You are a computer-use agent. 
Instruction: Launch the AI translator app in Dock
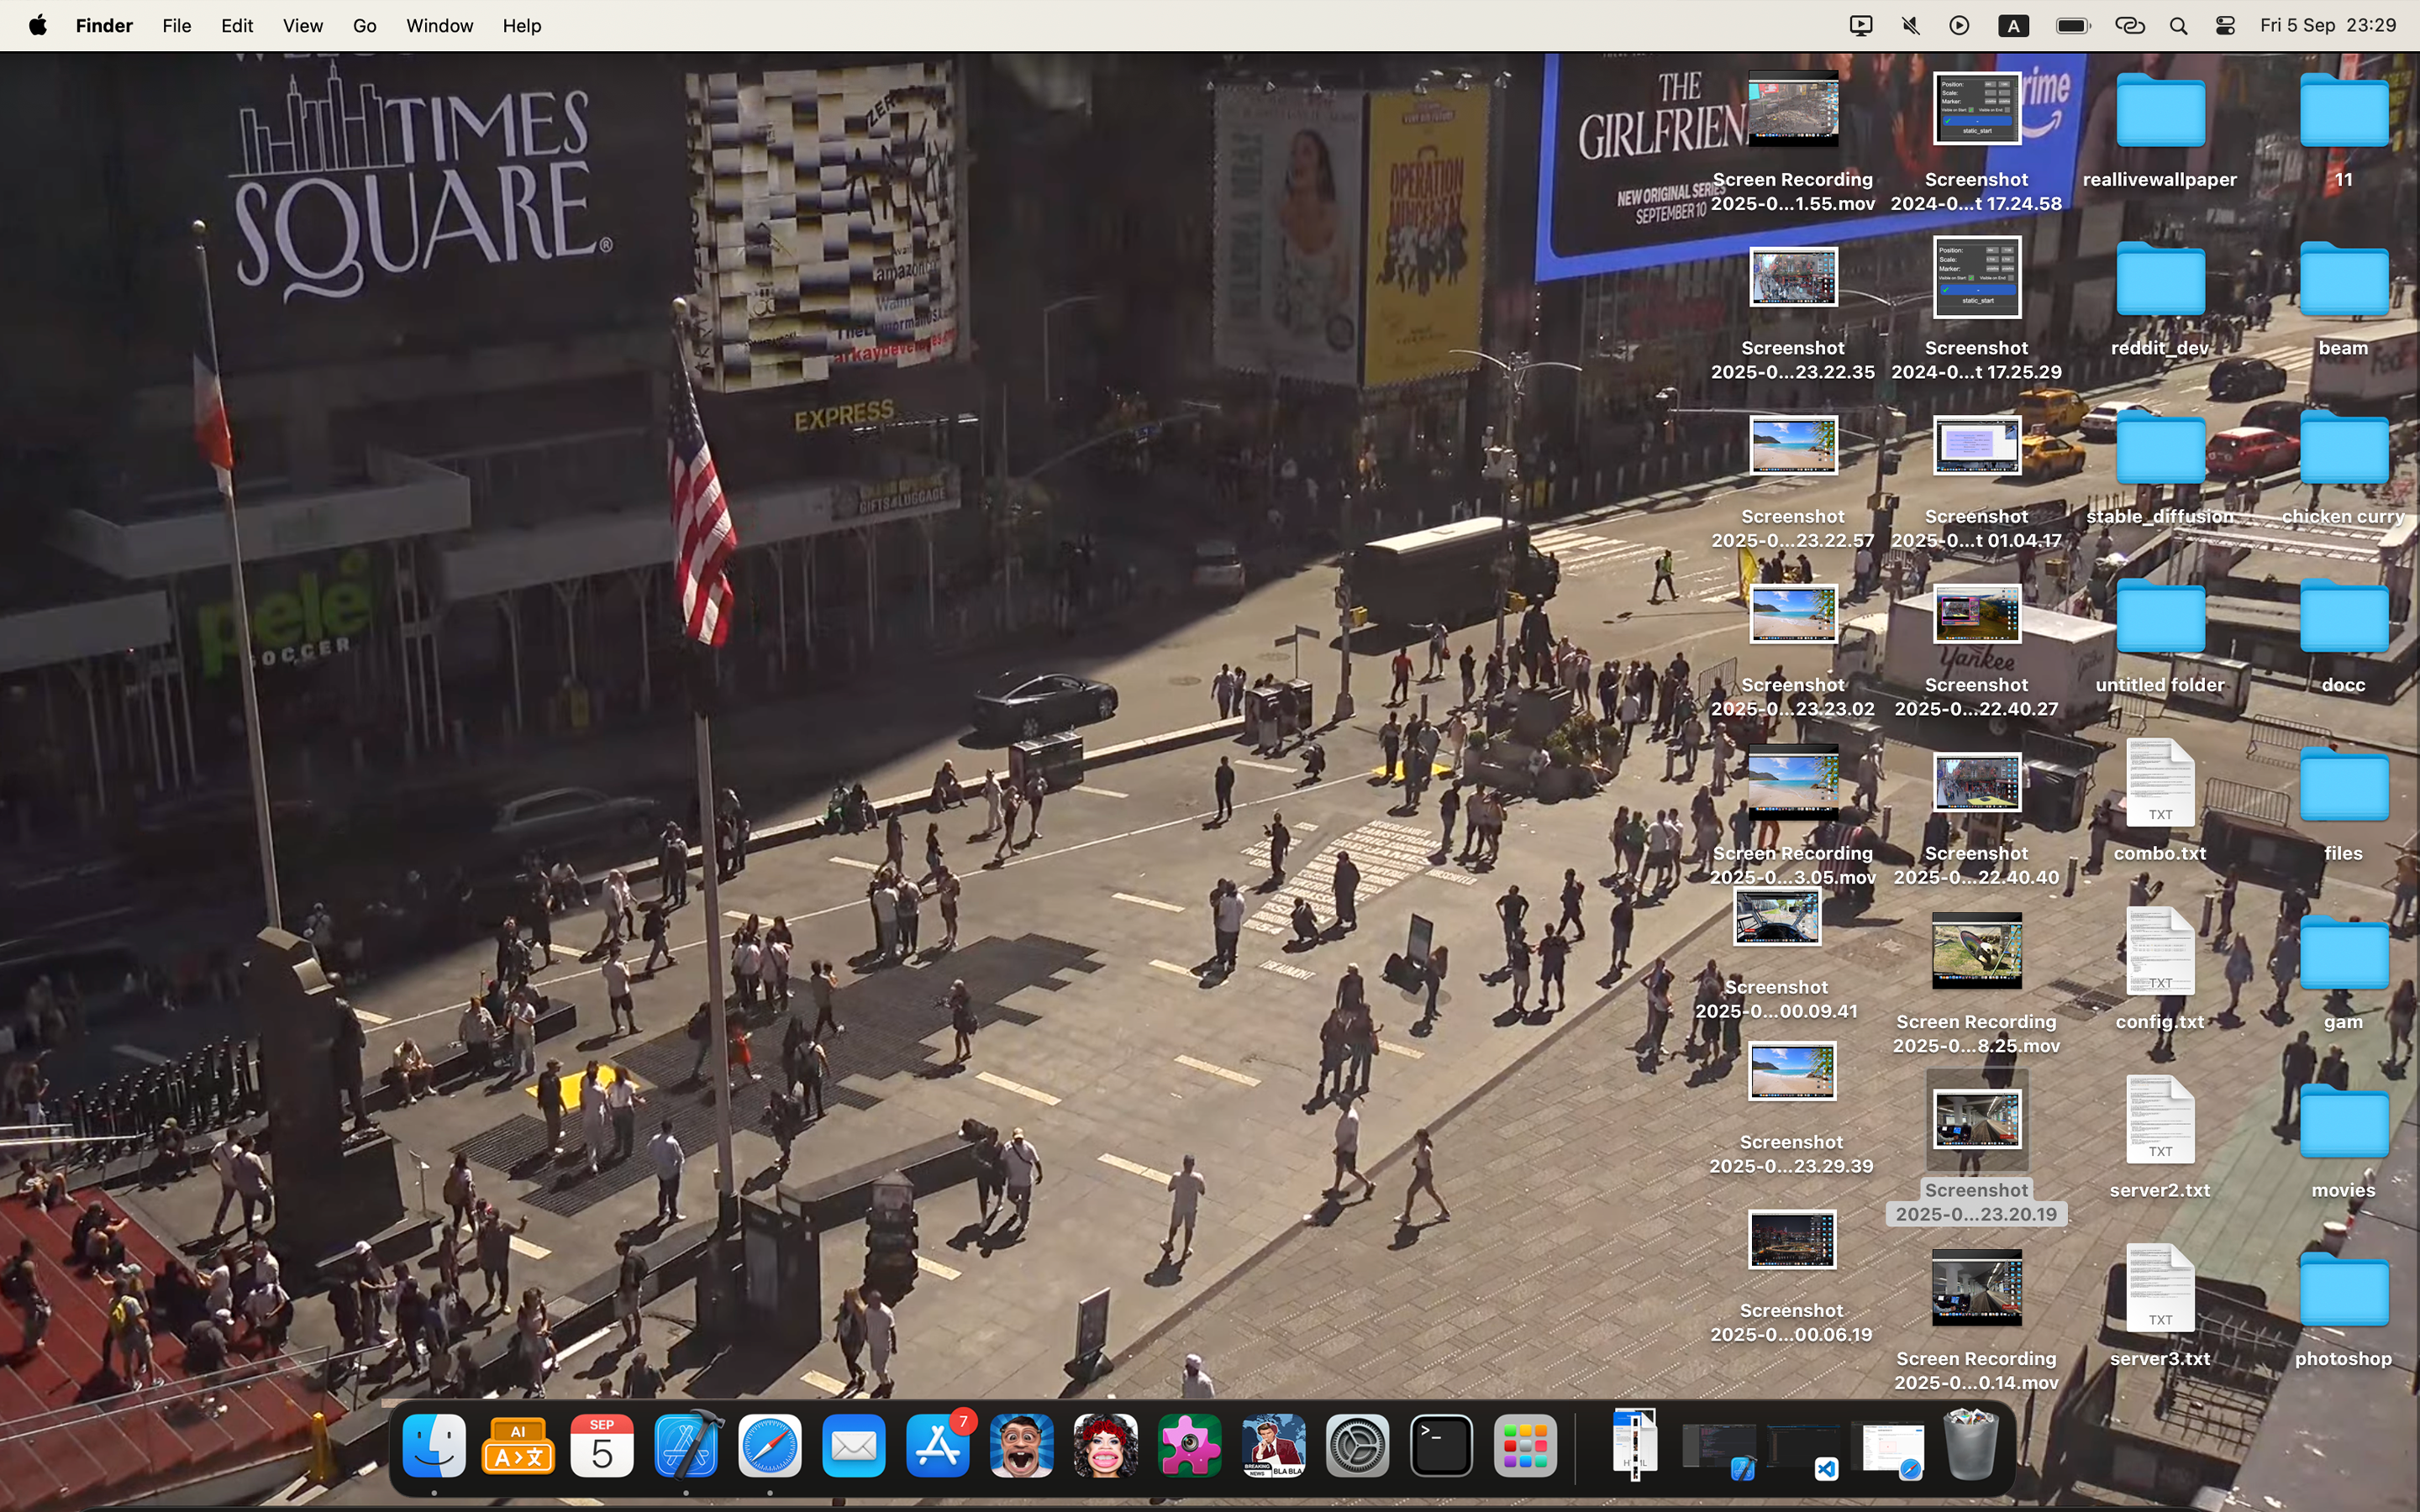click(518, 1445)
